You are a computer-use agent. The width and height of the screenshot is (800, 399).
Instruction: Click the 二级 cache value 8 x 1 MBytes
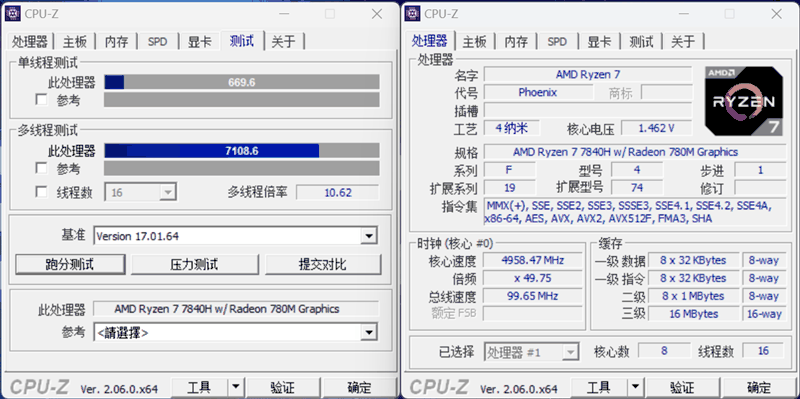pyautogui.click(x=693, y=296)
